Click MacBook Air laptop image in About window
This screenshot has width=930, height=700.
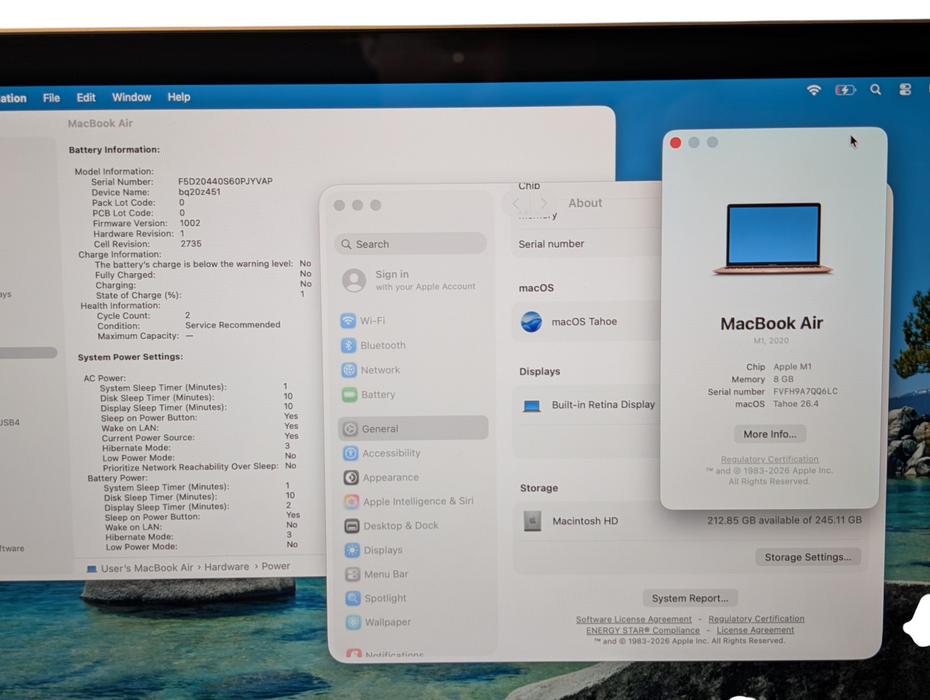tap(773, 239)
